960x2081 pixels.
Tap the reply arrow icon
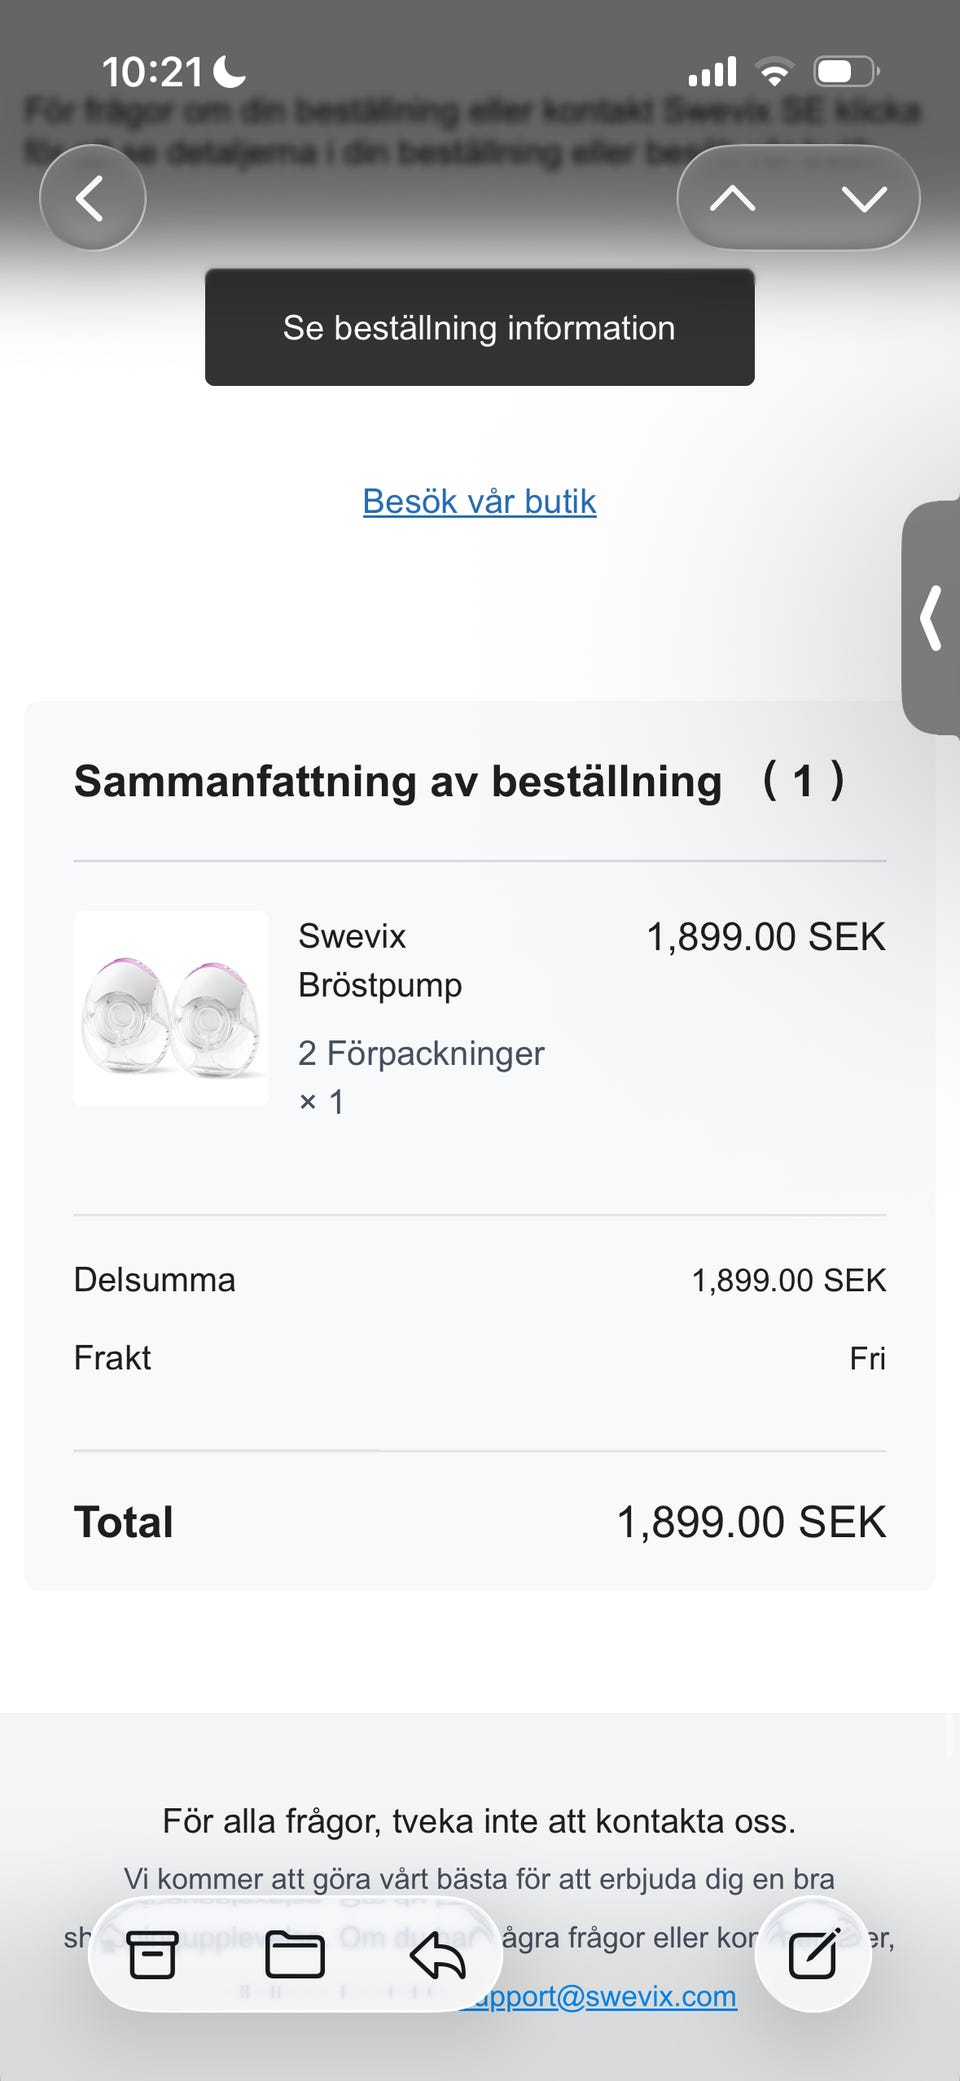tap(437, 1954)
